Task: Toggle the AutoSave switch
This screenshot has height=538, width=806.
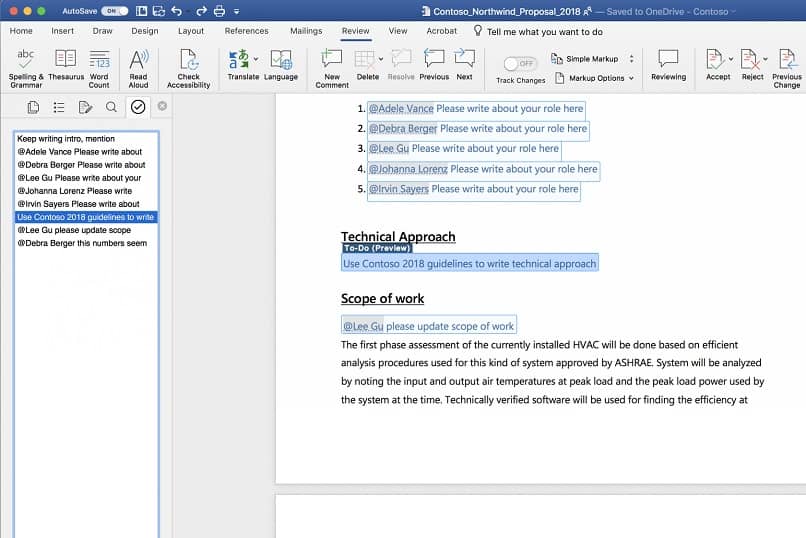Action: pyautogui.click(x=114, y=11)
